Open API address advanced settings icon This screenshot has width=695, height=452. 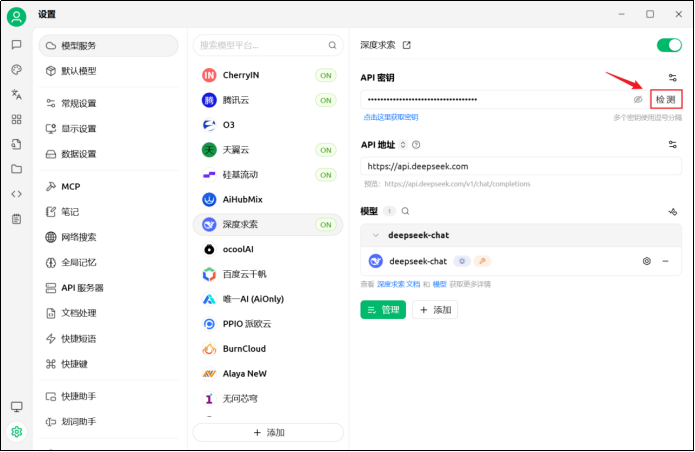tap(672, 144)
